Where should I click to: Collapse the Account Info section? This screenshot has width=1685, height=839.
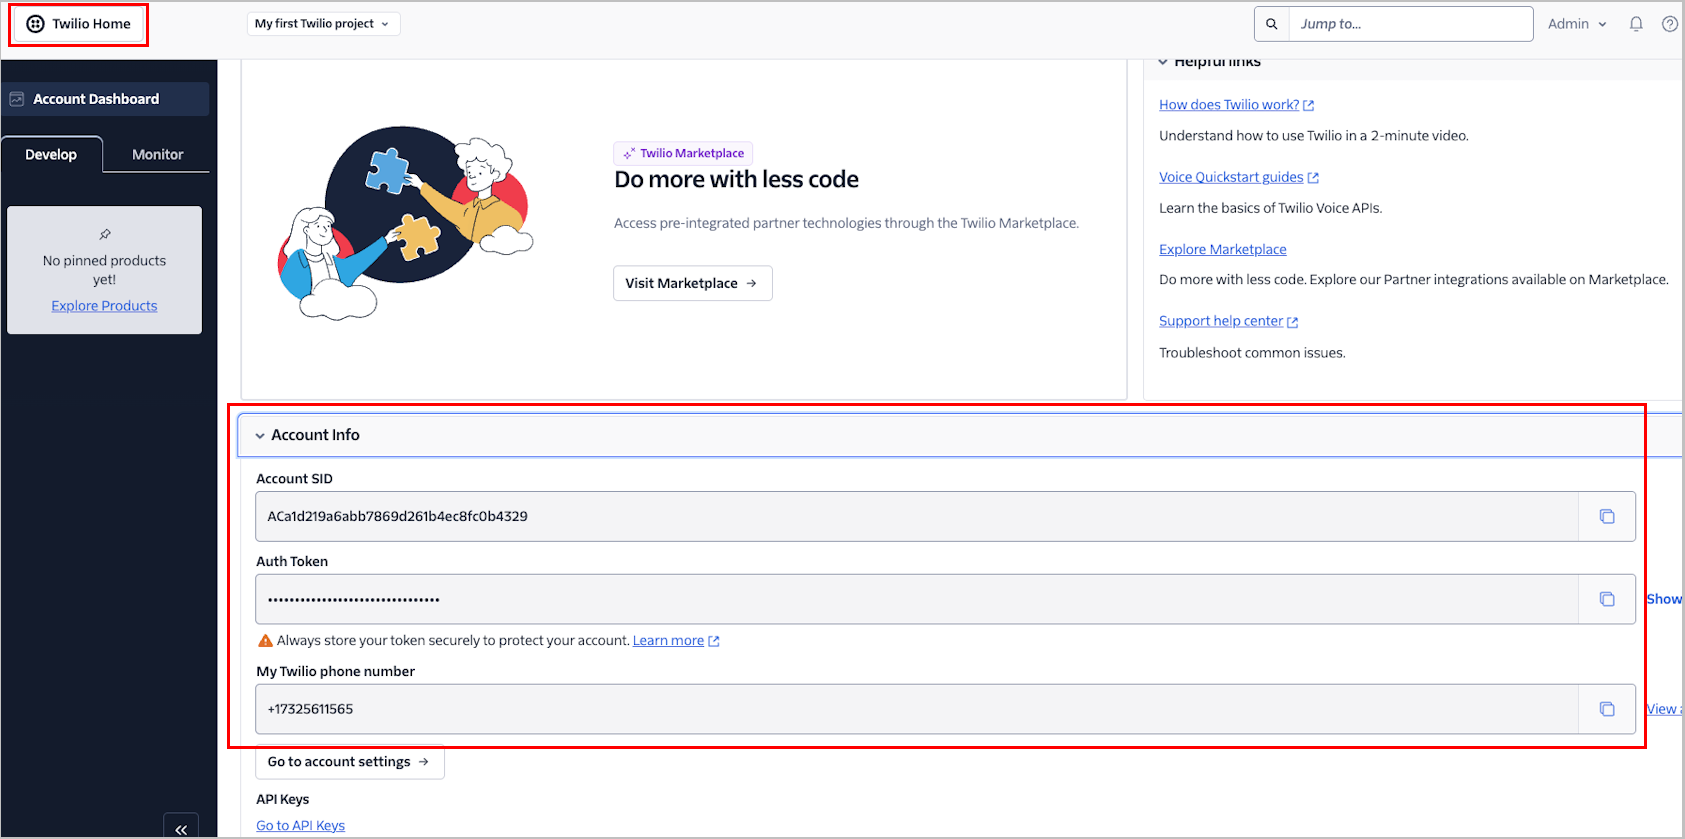pos(260,435)
